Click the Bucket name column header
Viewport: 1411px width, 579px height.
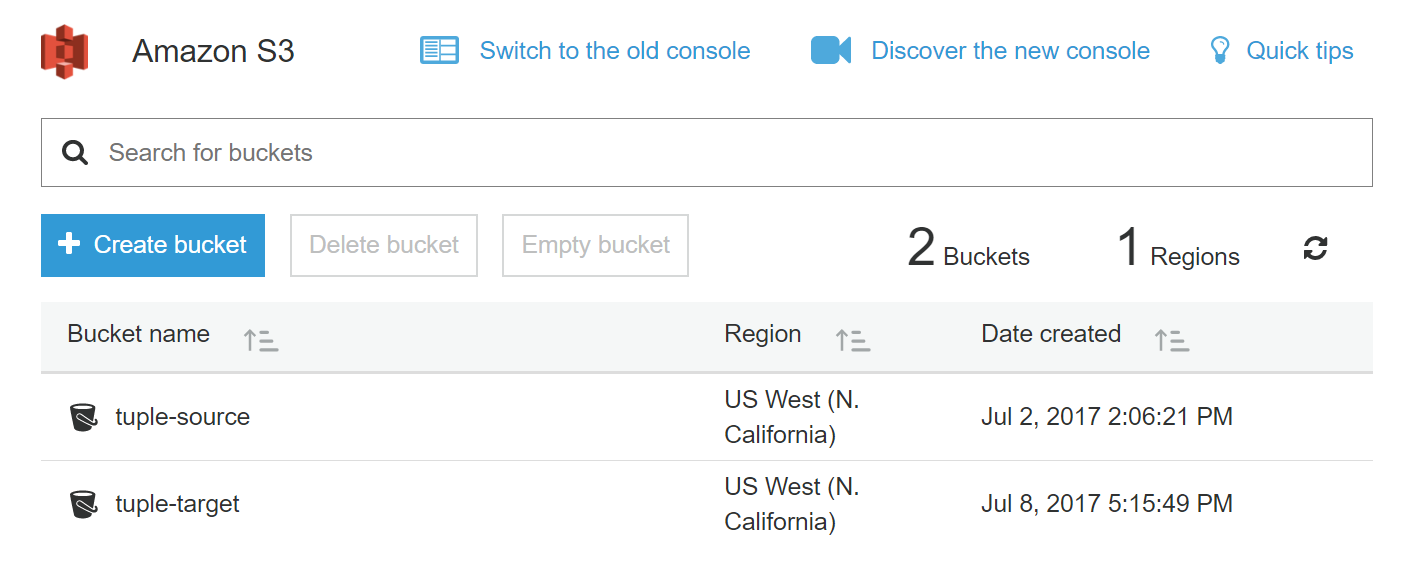(139, 334)
